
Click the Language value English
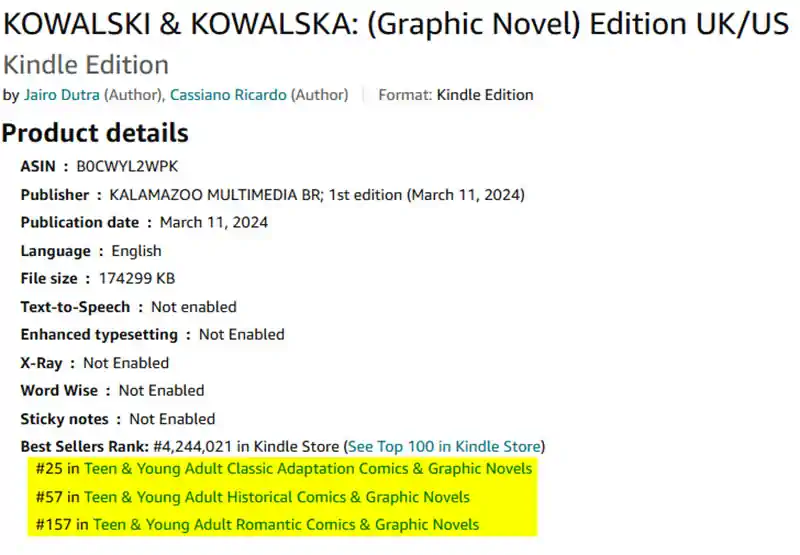coord(136,251)
